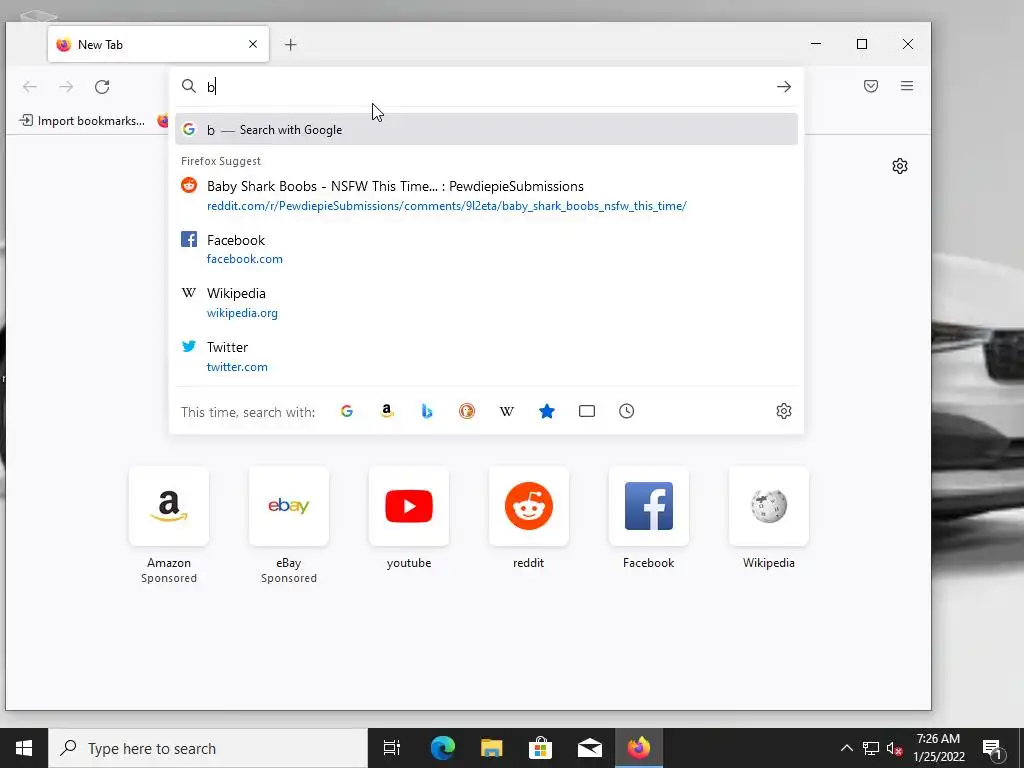
Task: Open the Windows Start menu
Action: click(x=24, y=748)
